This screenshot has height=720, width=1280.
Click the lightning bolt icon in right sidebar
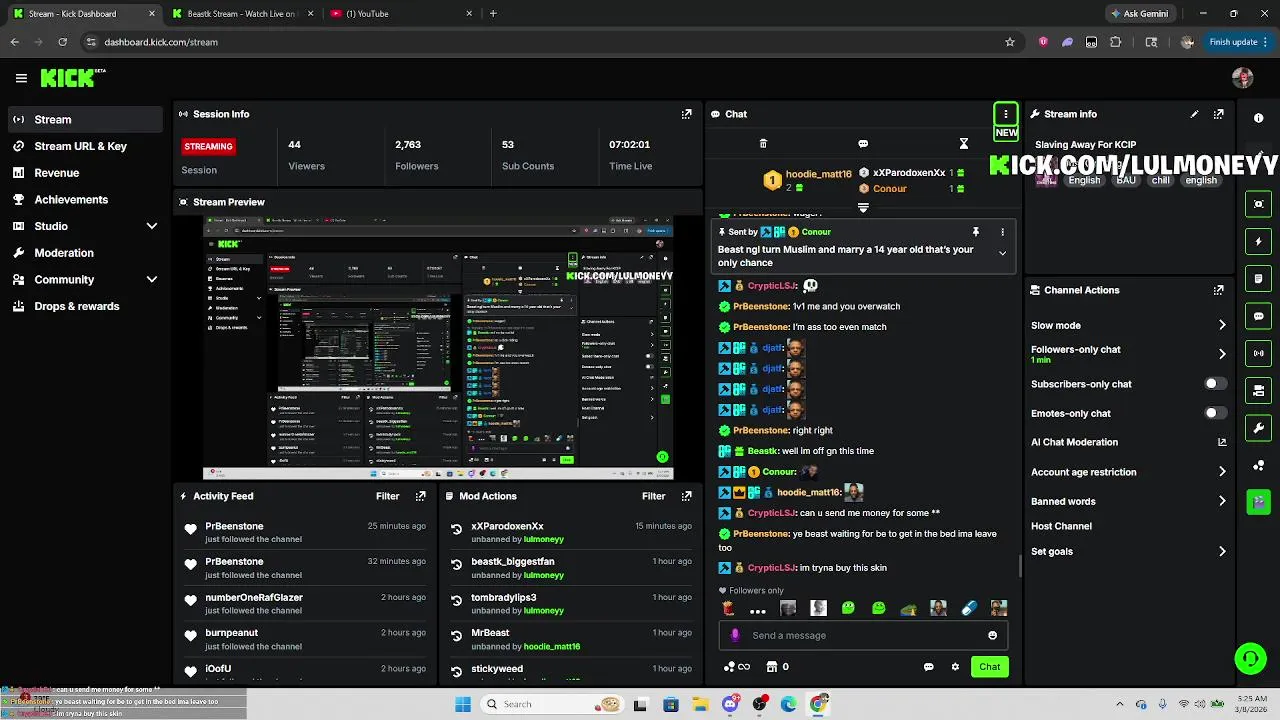click(1259, 241)
